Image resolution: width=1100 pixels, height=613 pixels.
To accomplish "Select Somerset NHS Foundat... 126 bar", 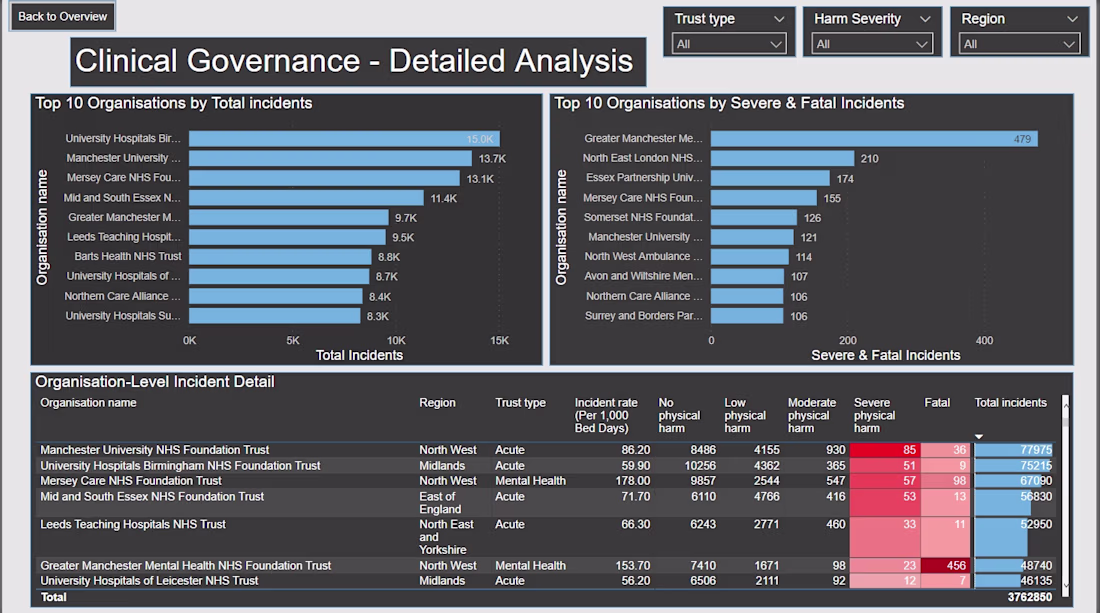I will [x=754, y=217].
